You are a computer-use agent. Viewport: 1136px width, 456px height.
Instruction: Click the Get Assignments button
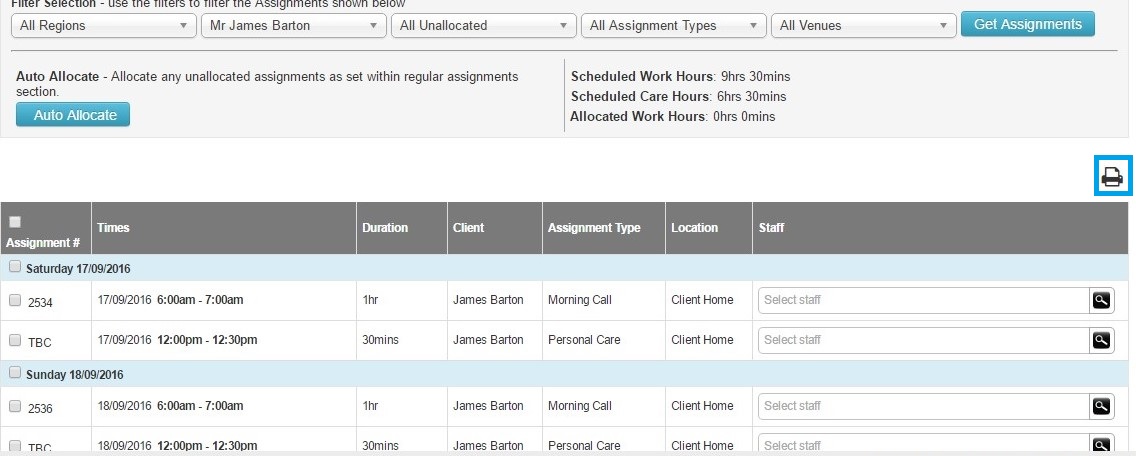[x=1027, y=25]
